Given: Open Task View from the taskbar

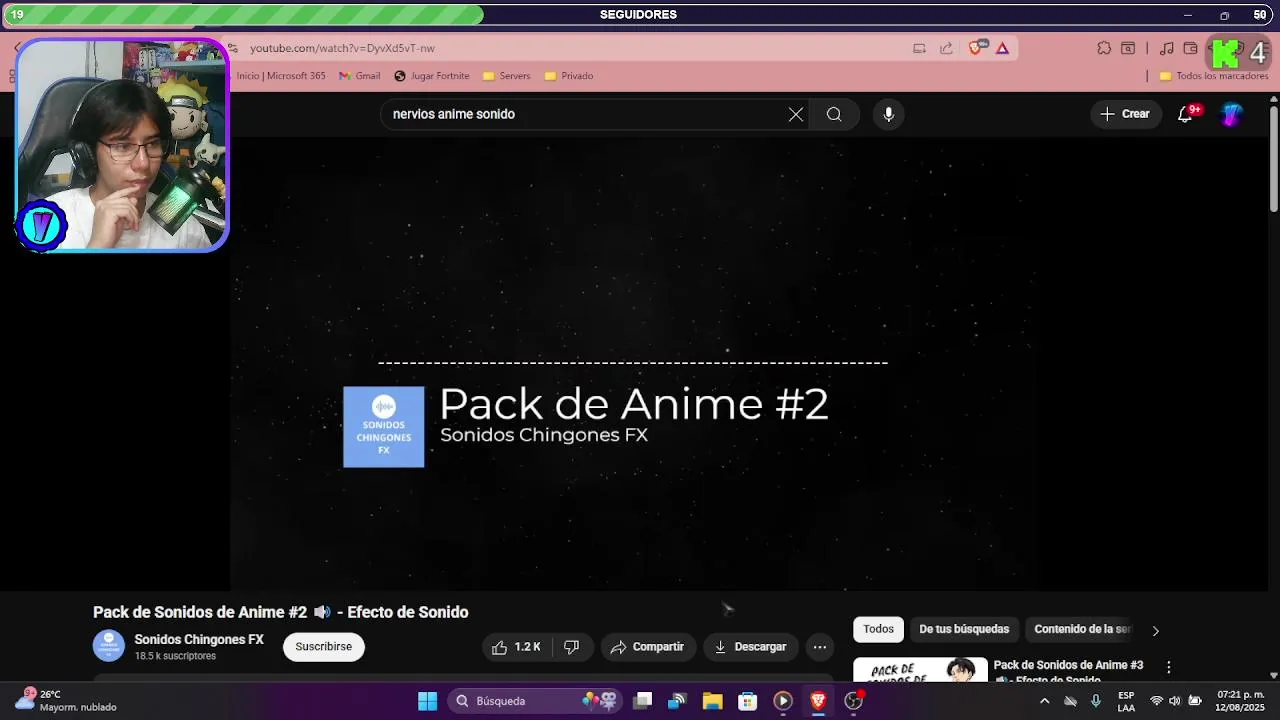Looking at the screenshot, I should (x=643, y=701).
